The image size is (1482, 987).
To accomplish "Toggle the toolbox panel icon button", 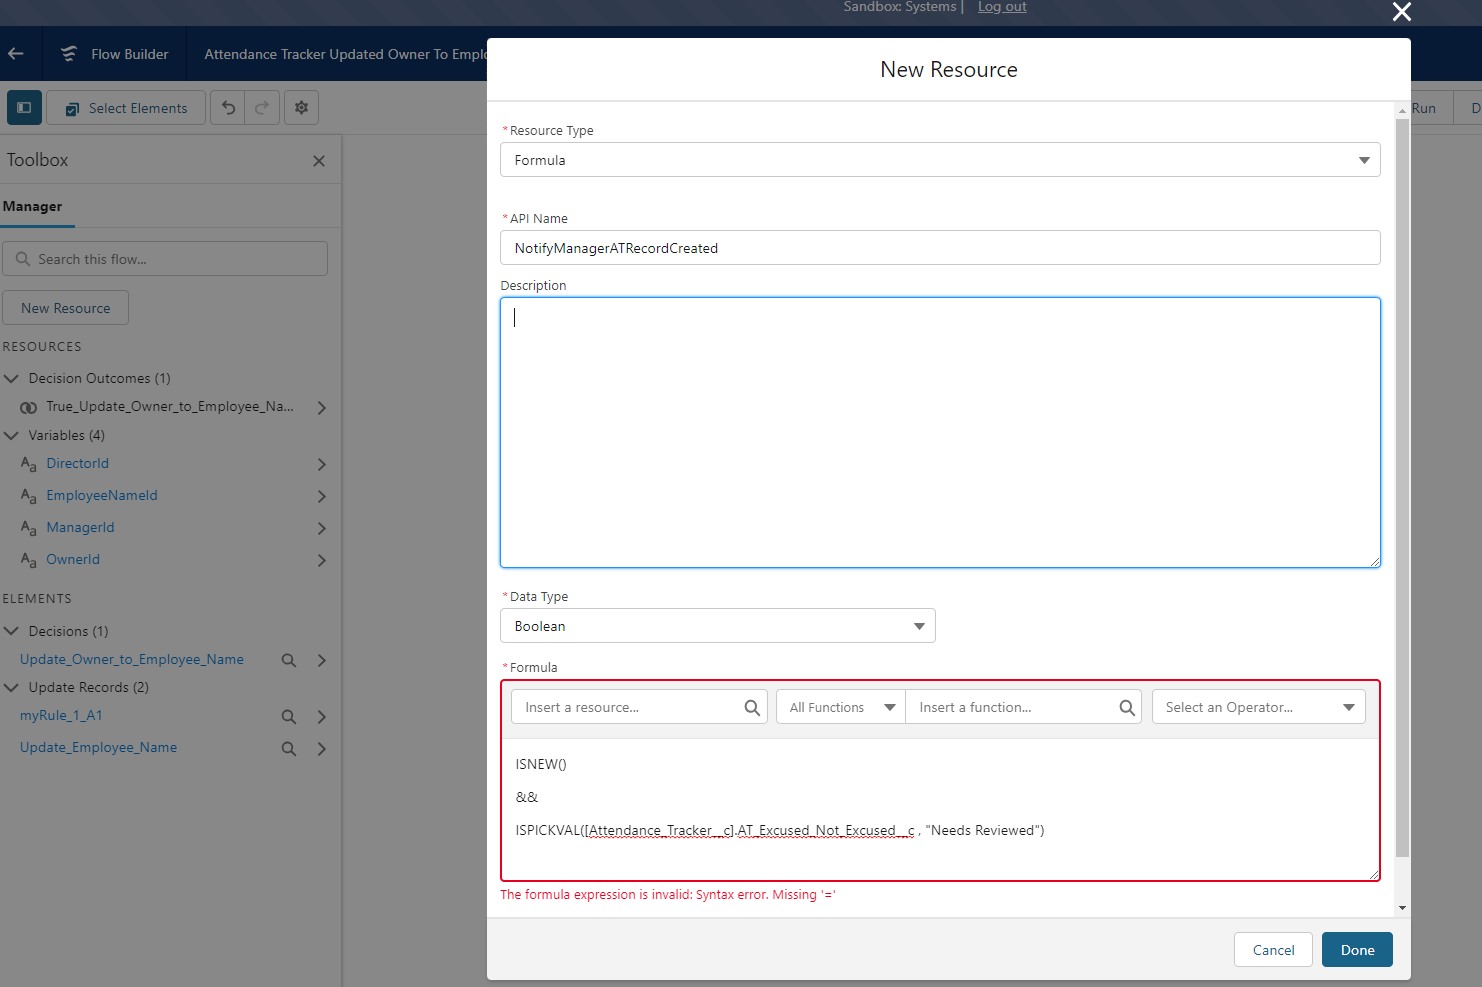I will (x=24, y=108).
